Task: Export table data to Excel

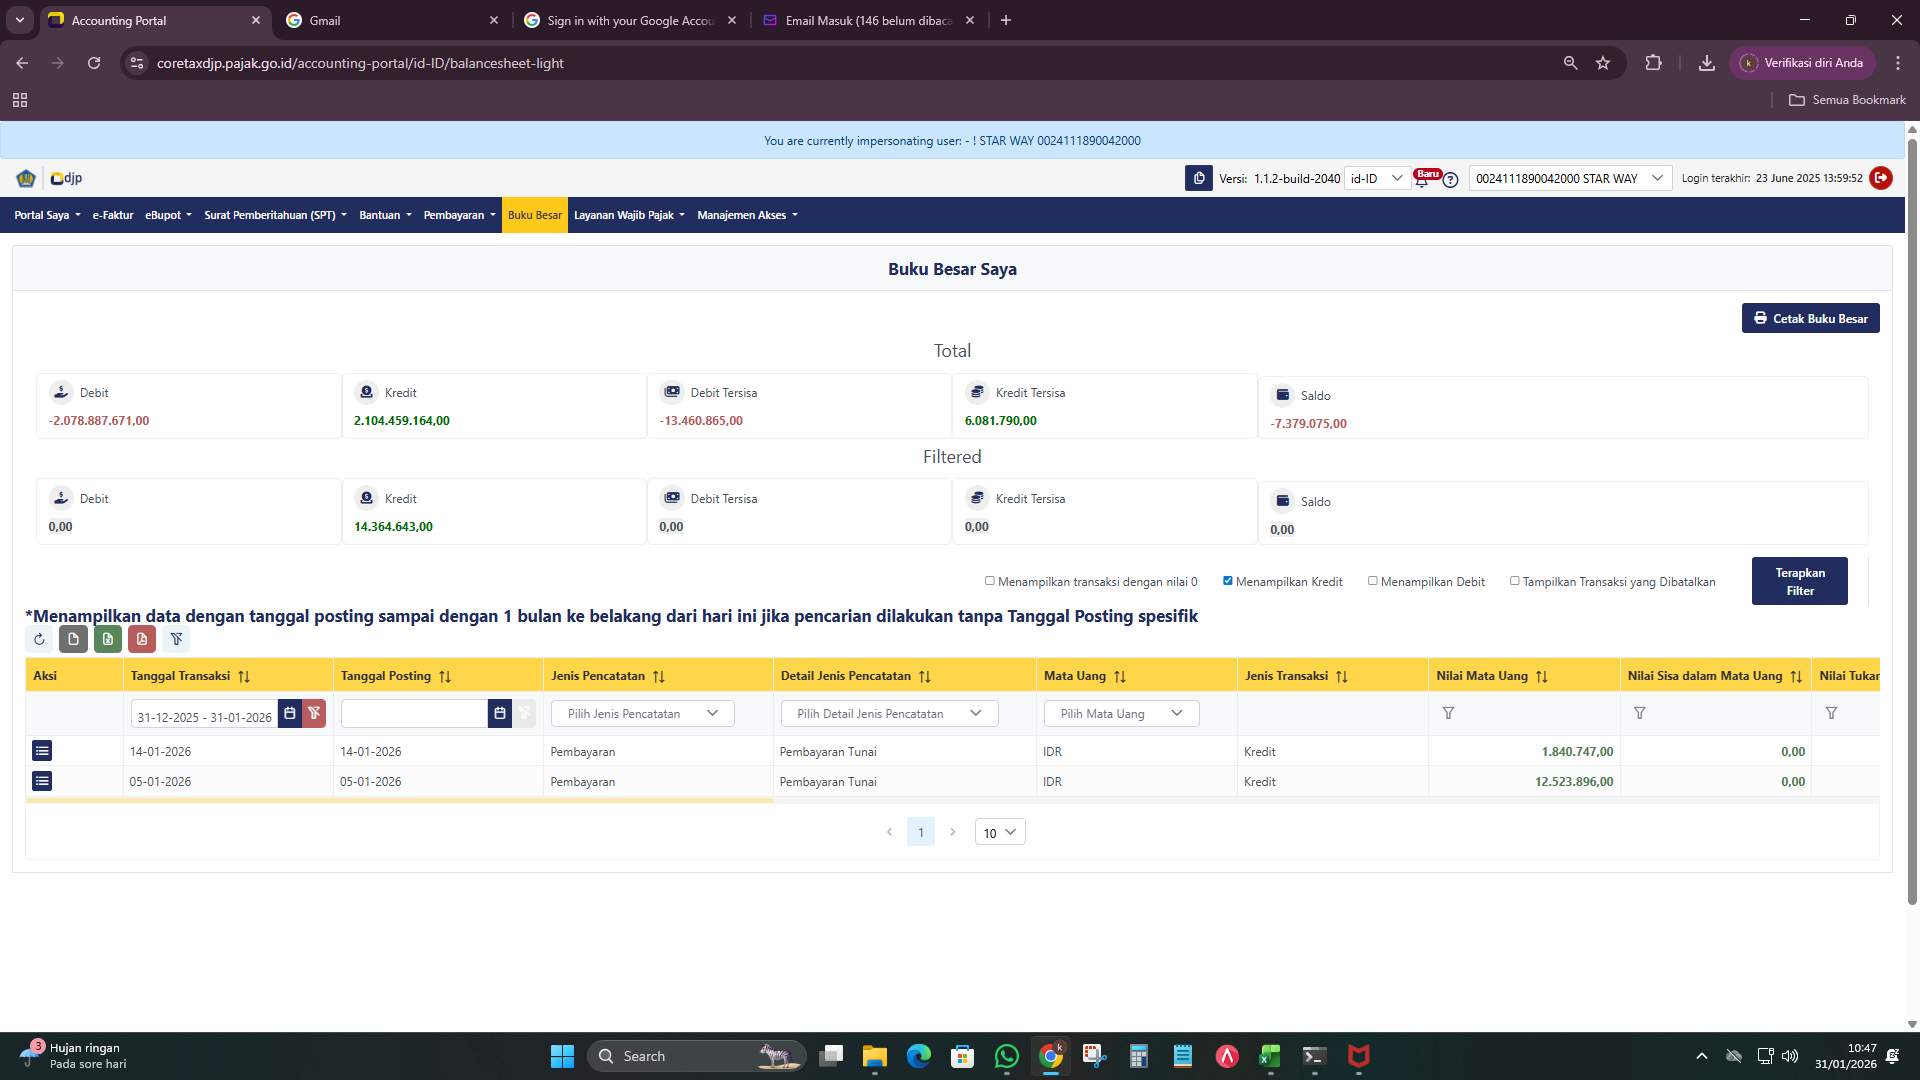Action: [108, 640]
